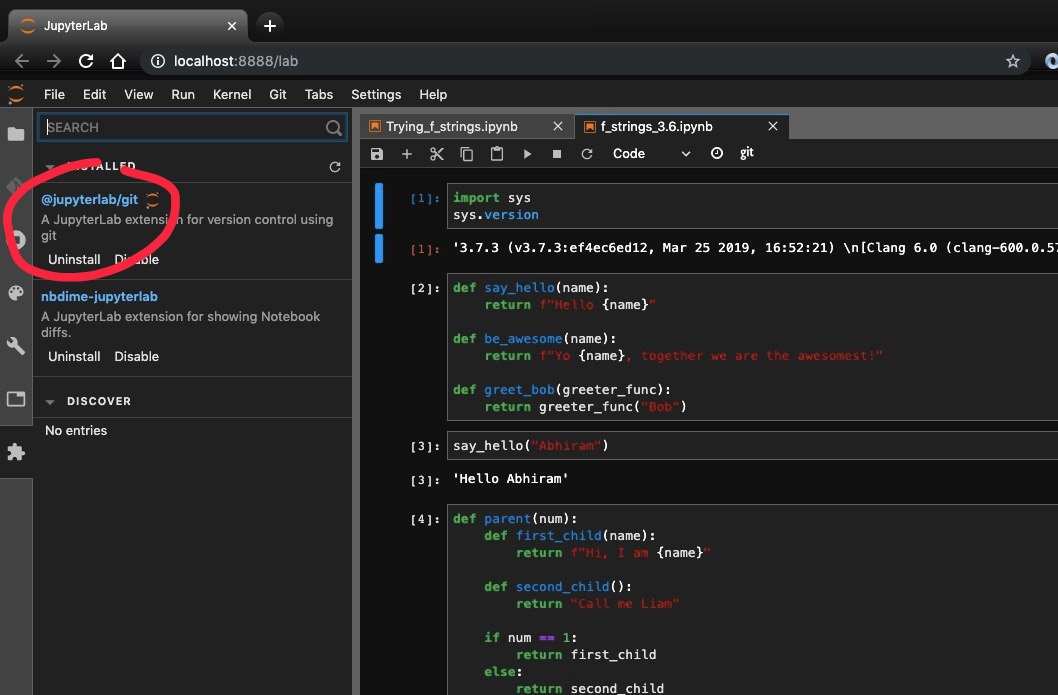Disable the nbdime-jupyterlab extension
The width and height of the screenshot is (1058, 695).
click(x=136, y=356)
